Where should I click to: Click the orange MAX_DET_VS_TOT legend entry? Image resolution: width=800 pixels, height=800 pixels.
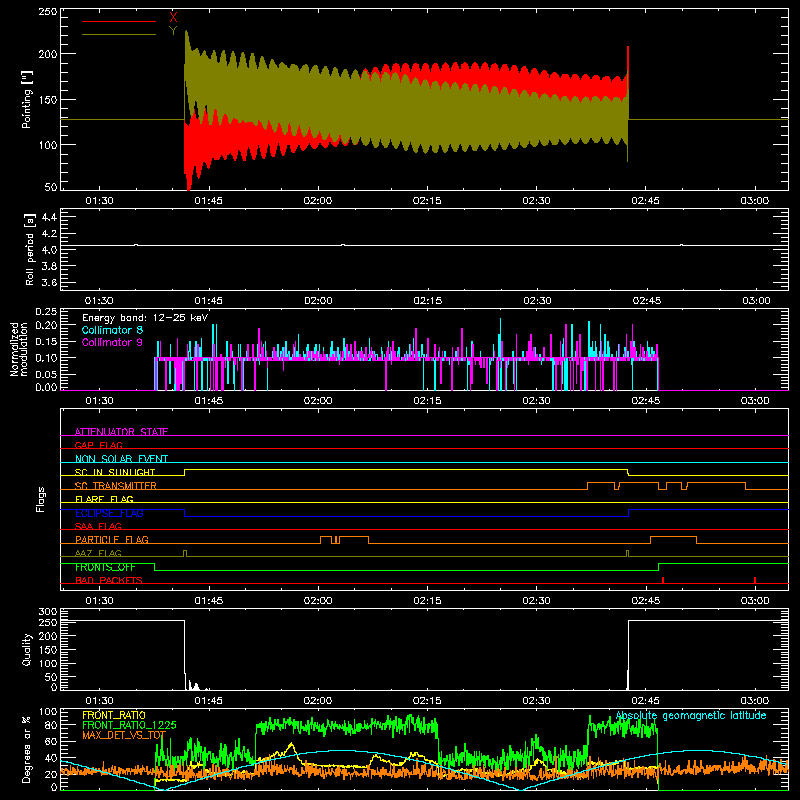click(124, 735)
